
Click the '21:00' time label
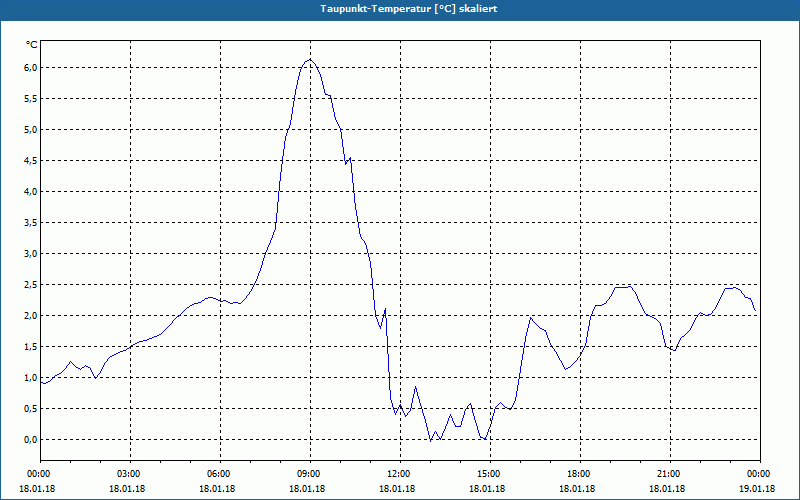(667, 474)
